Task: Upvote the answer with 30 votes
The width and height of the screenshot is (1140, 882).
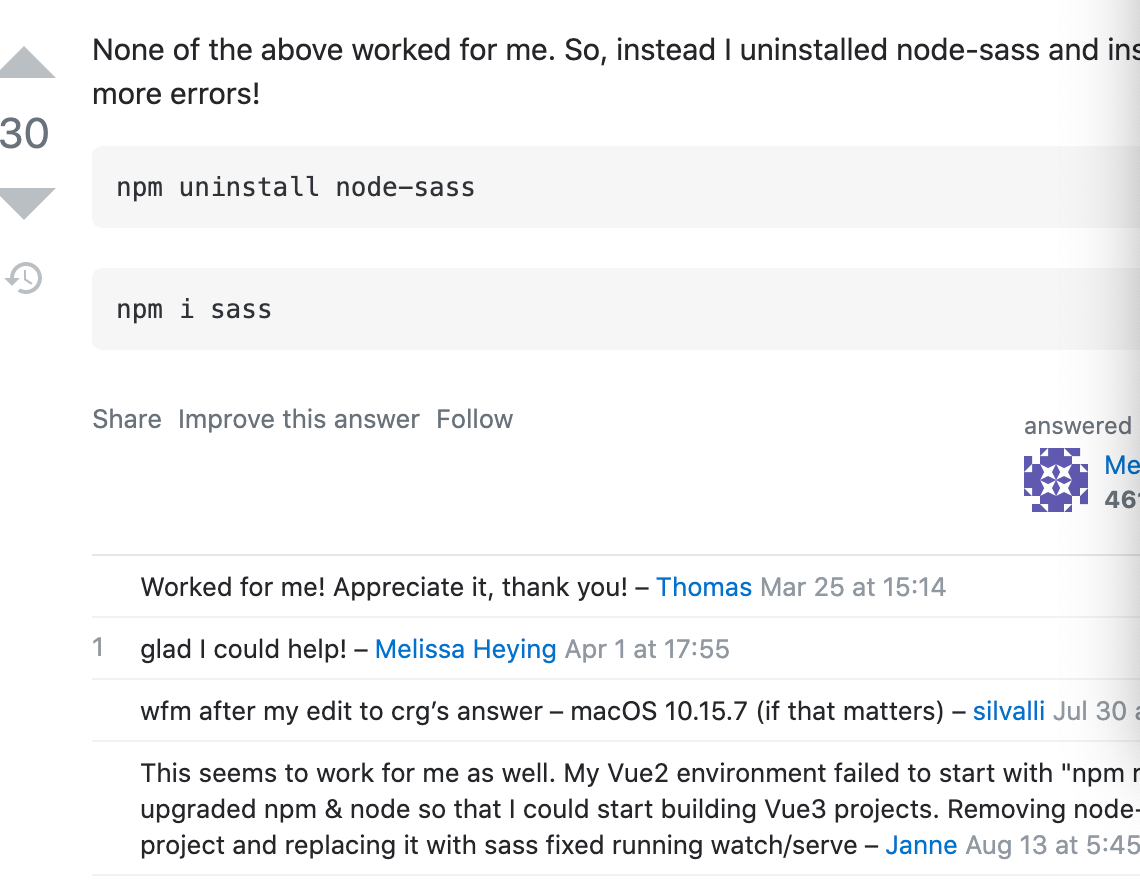Action: 27,63
